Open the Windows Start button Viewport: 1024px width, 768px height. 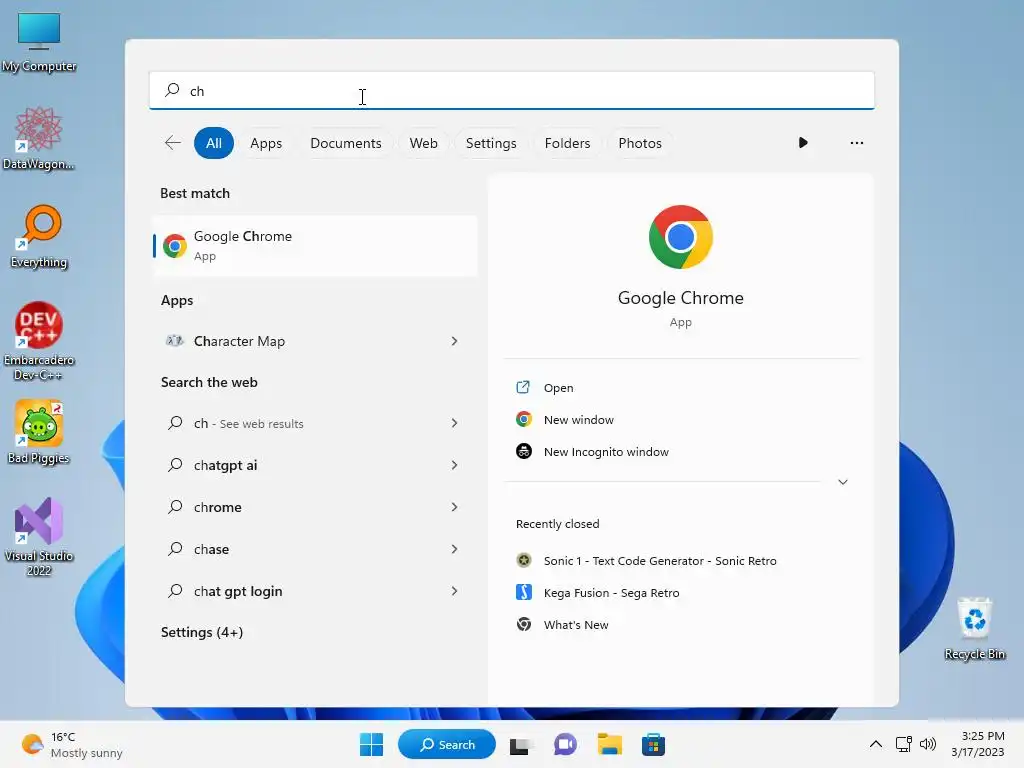372,744
